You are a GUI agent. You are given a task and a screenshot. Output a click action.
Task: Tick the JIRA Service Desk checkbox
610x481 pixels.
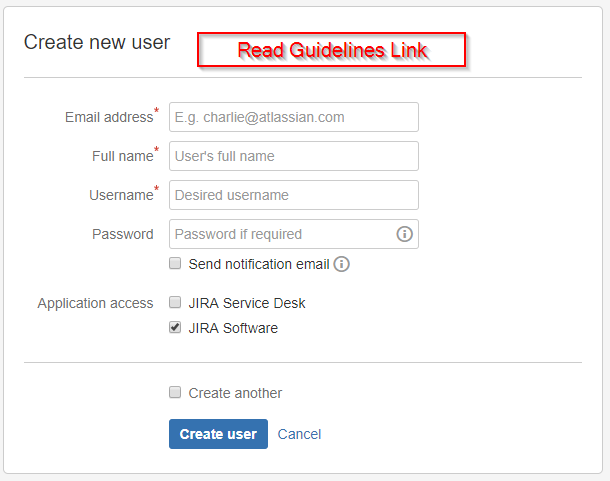pos(175,302)
